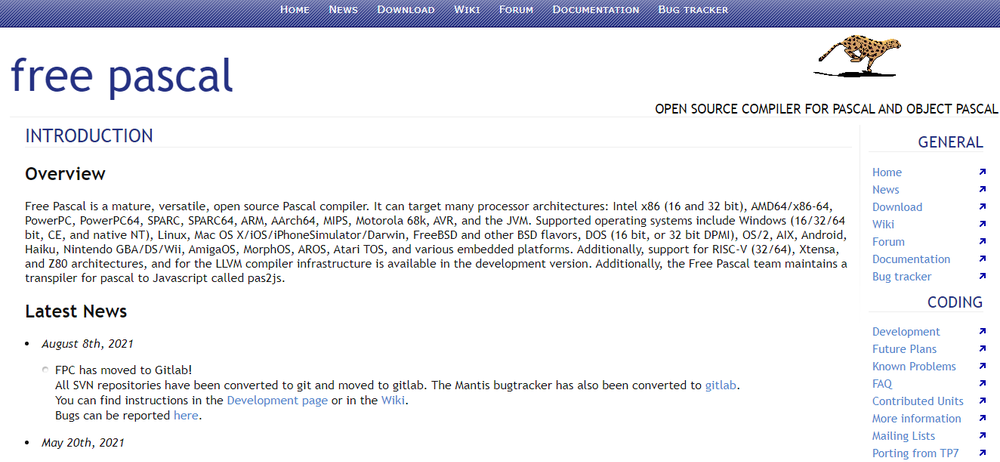The height and width of the screenshot is (462, 1000).
Task: Open sidebar News link
Action: [x=885, y=190]
